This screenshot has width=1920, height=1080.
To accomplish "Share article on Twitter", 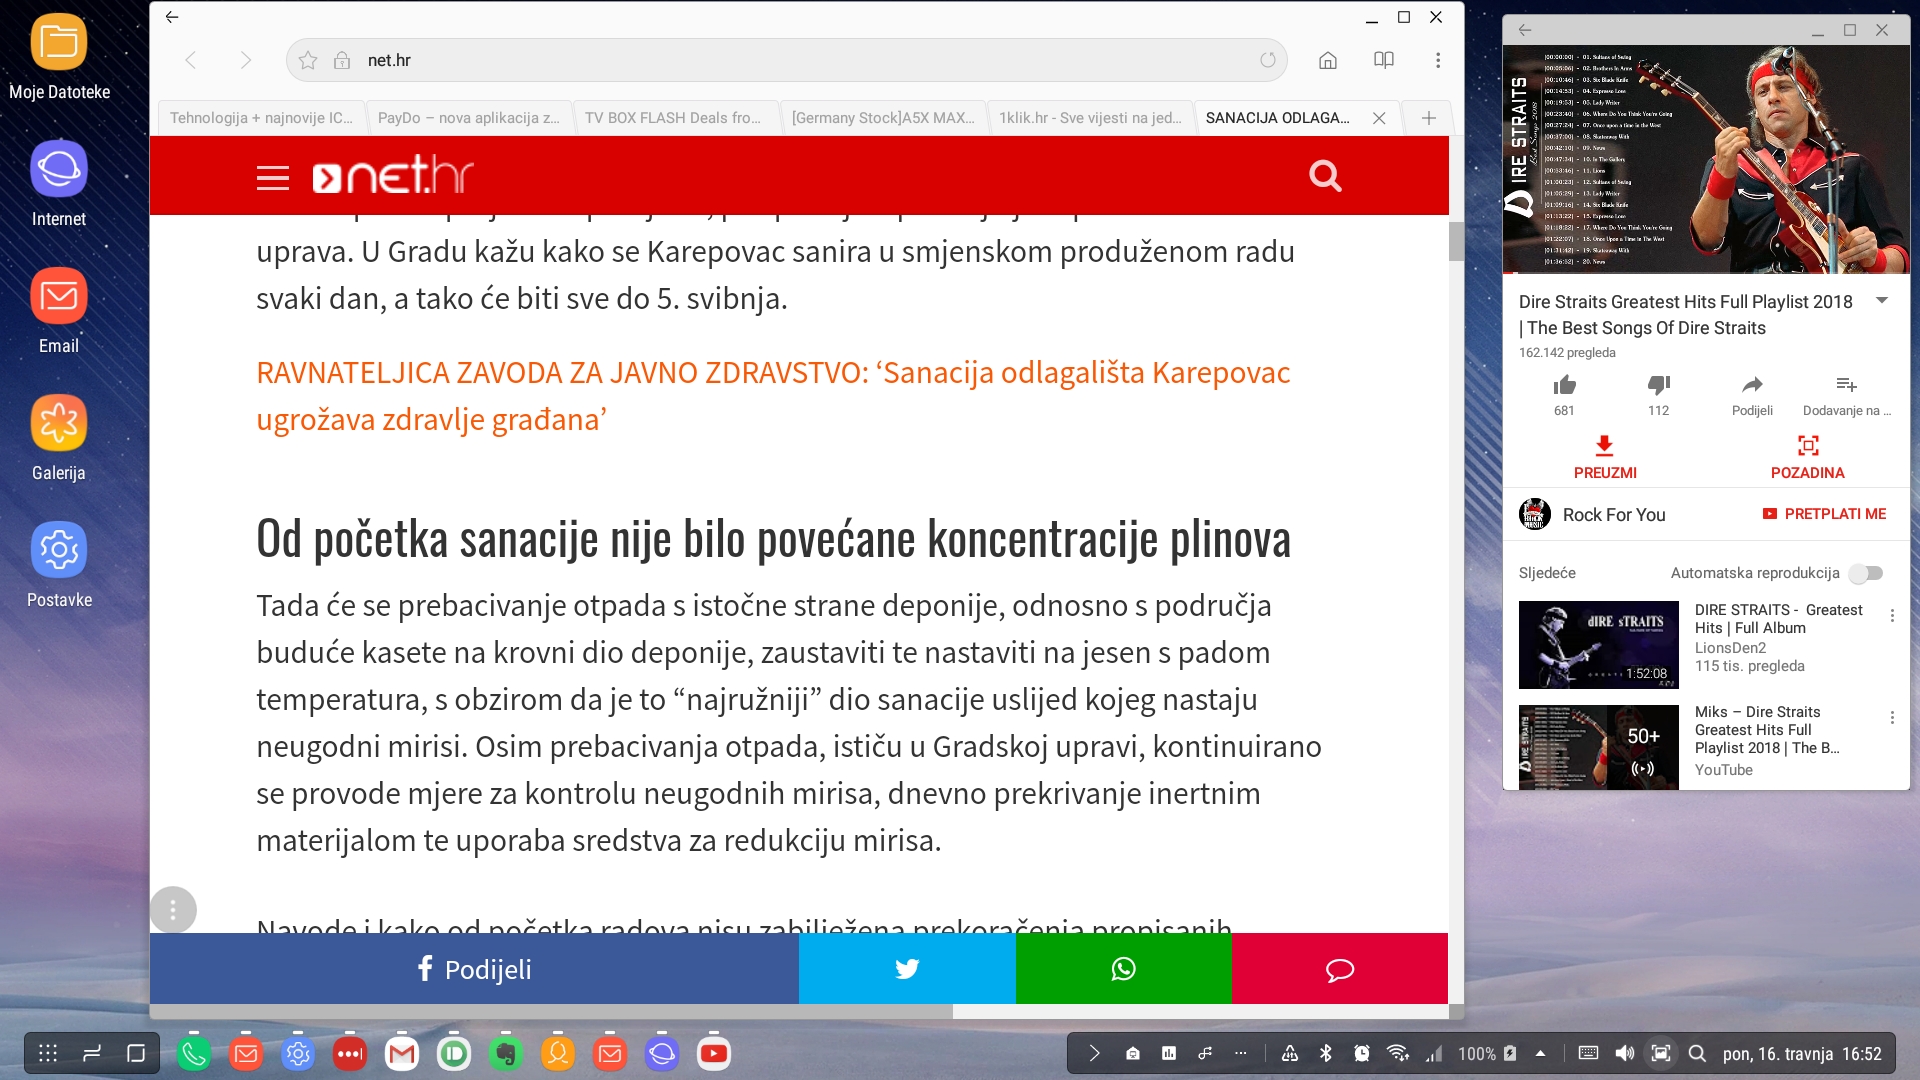I will coord(907,969).
